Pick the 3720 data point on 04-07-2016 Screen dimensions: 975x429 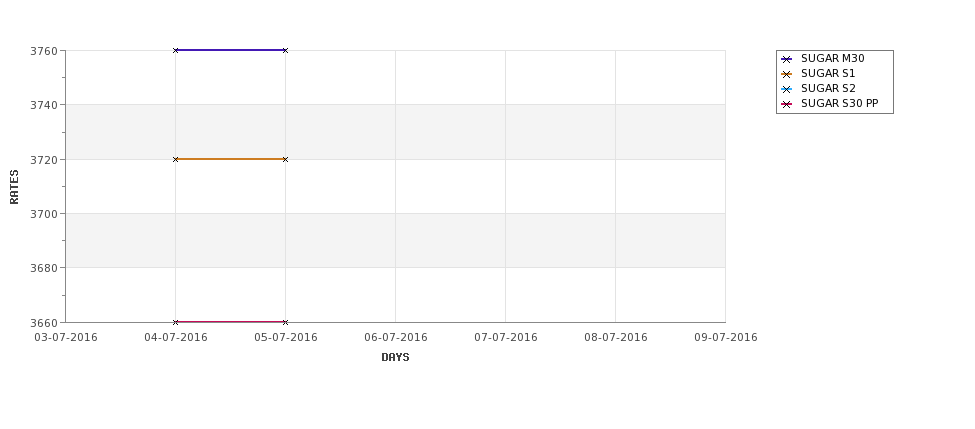176,159
